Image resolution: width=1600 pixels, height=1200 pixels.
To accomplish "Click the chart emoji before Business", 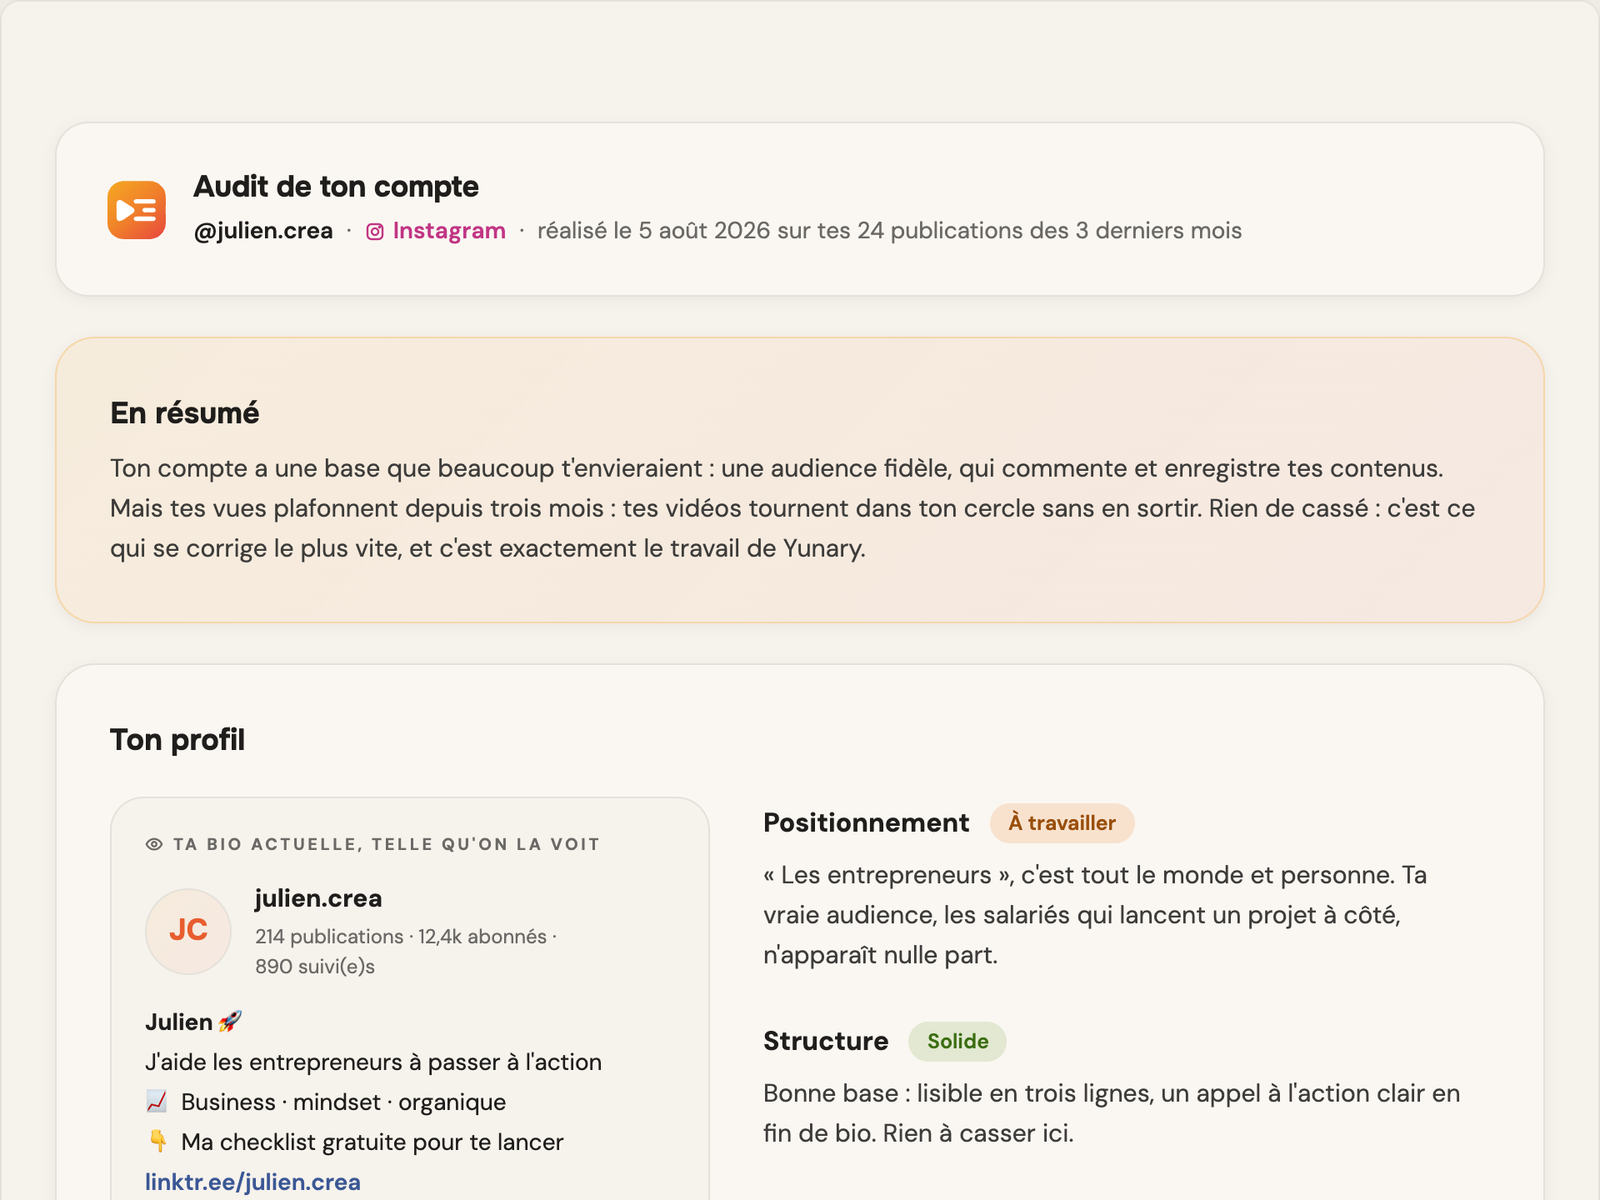I will pyautogui.click(x=157, y=1102).
